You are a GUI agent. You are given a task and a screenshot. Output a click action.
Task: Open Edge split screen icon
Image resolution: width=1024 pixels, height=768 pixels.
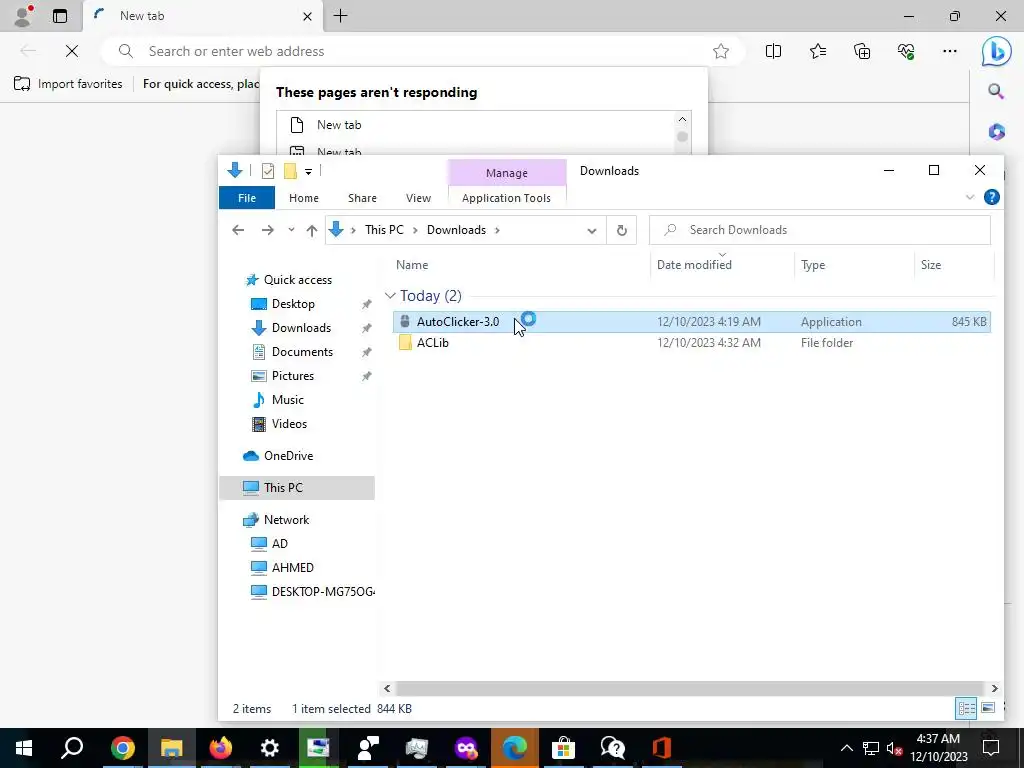[x=773, y=51]
